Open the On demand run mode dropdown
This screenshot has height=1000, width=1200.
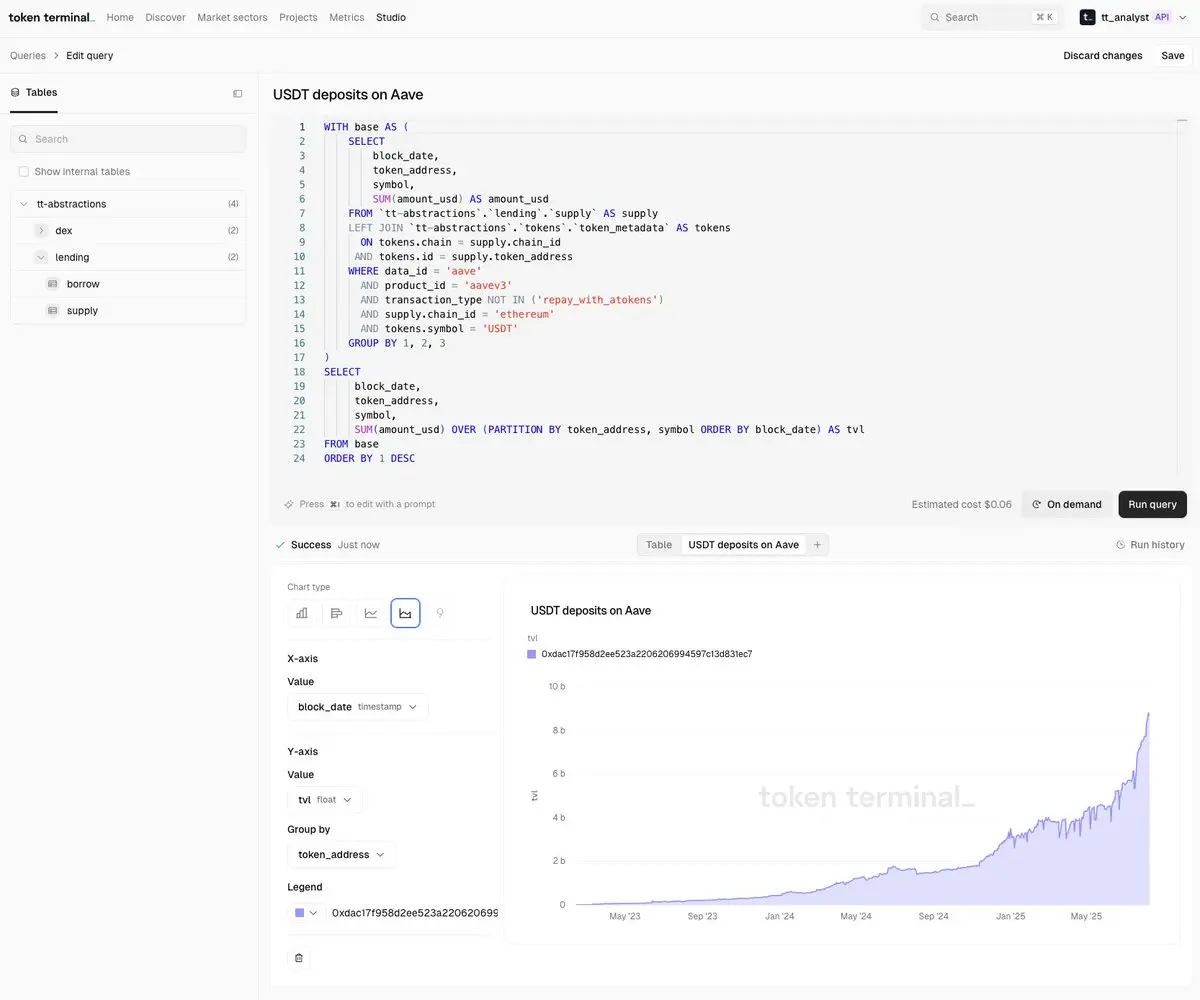[x=1066, y=504]
